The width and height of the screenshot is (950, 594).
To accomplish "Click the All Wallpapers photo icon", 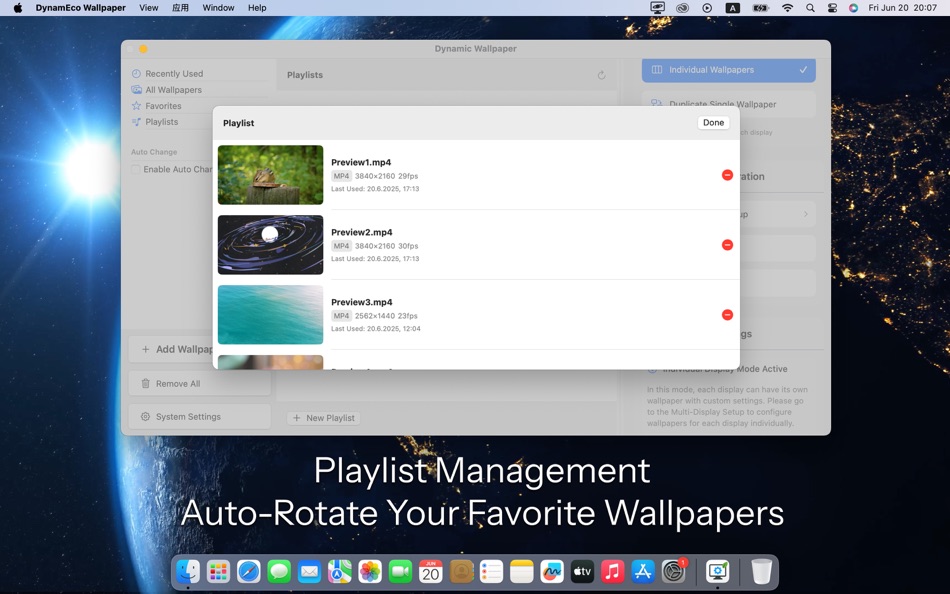I will click(136, 90).
